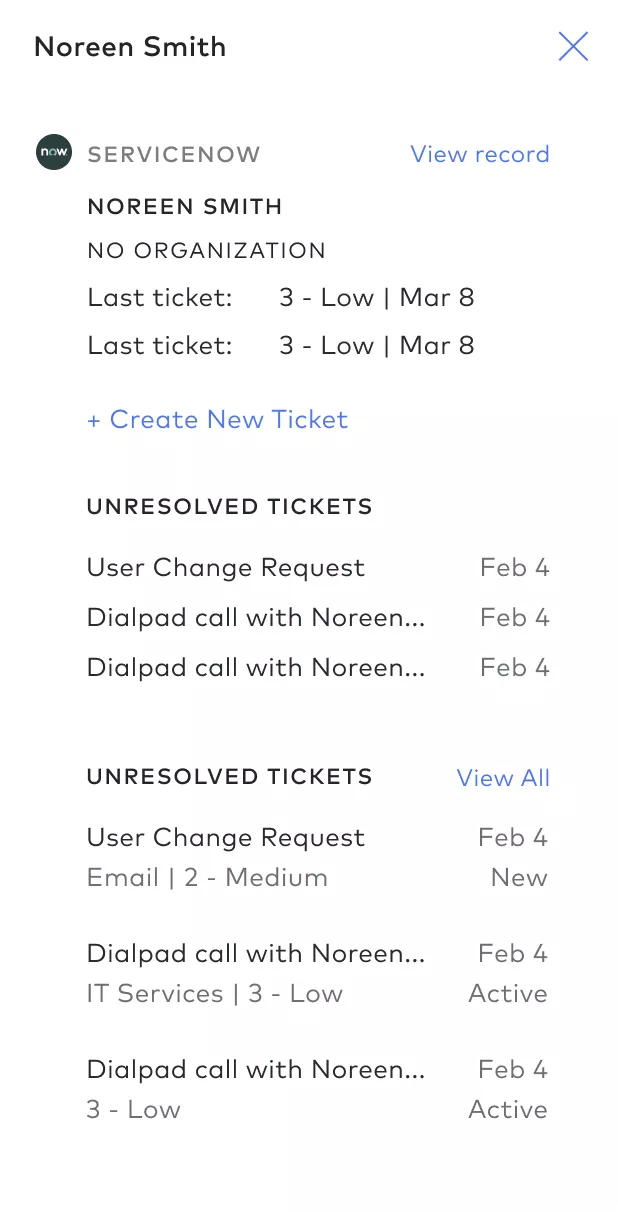Click the ServiceNow logo icon

tap(54, 153)
